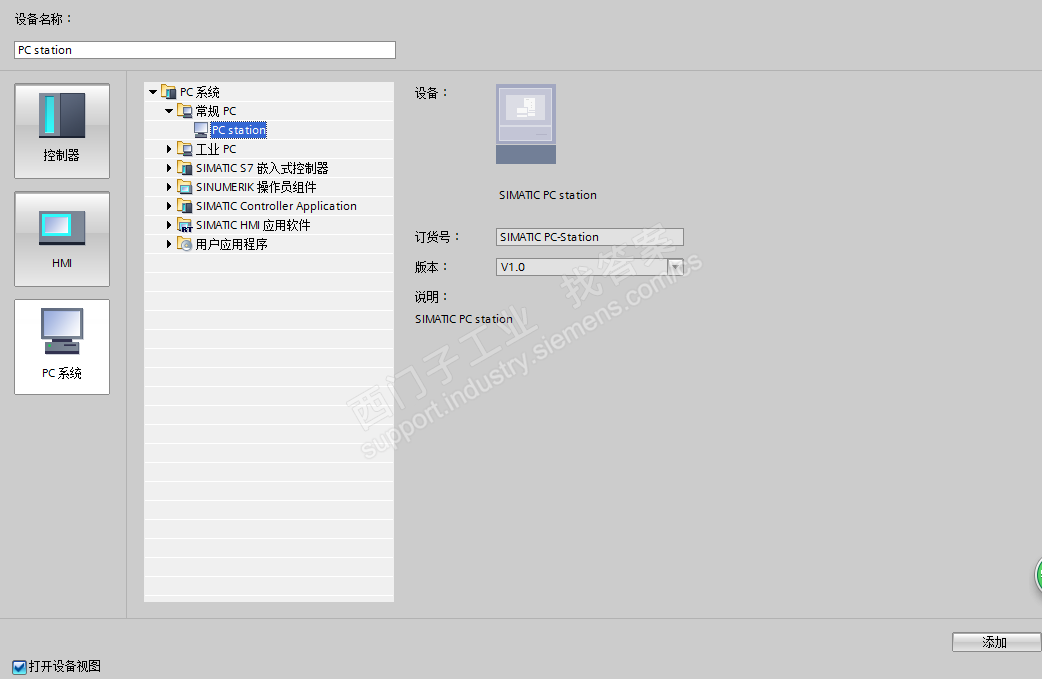This screenshot has height=679, width=1042.
Task: Select the 常规 PC tree label
Action: (x=216, y=111)
